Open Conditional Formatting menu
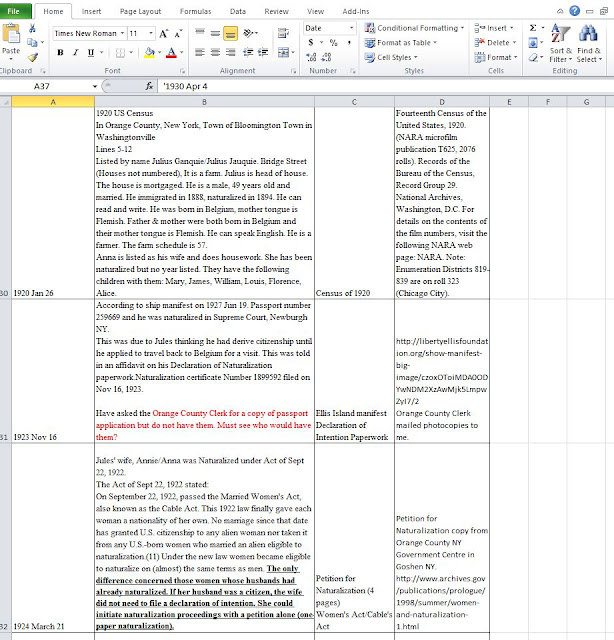The width and height of the screenshot is (614, 640). pyautogui.click(x=414, y=28)
